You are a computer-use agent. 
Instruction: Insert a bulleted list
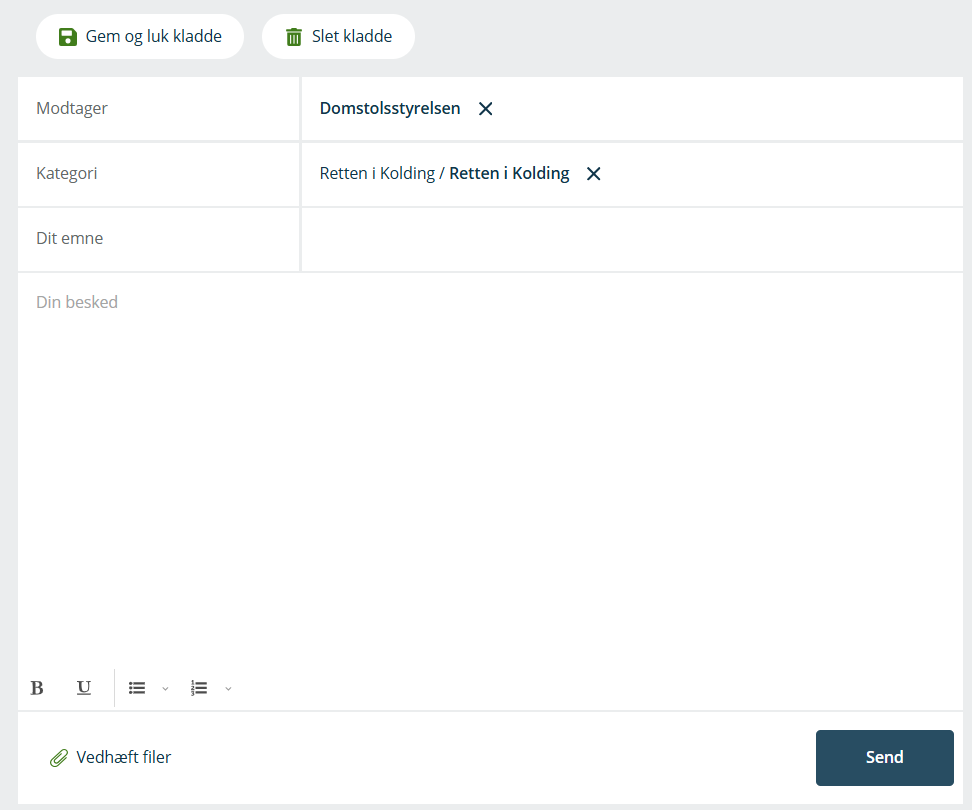pyautogui.click(x=137, y=688)
